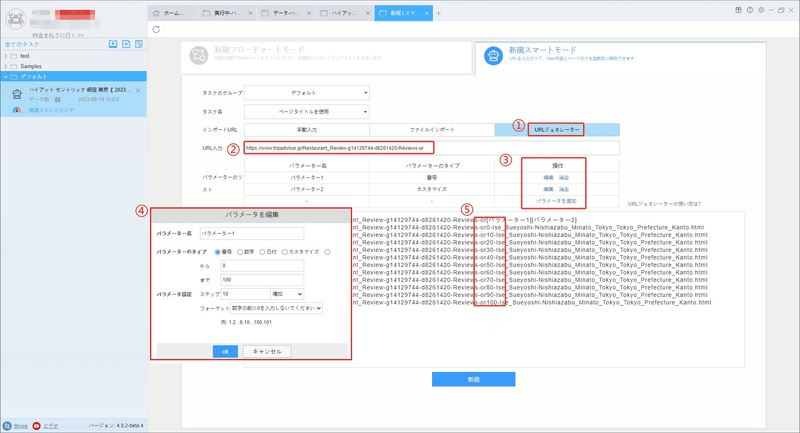Screen dimensions: 800x433
Task: Select URLジェネレーター import option
Action: click(556, 130)
